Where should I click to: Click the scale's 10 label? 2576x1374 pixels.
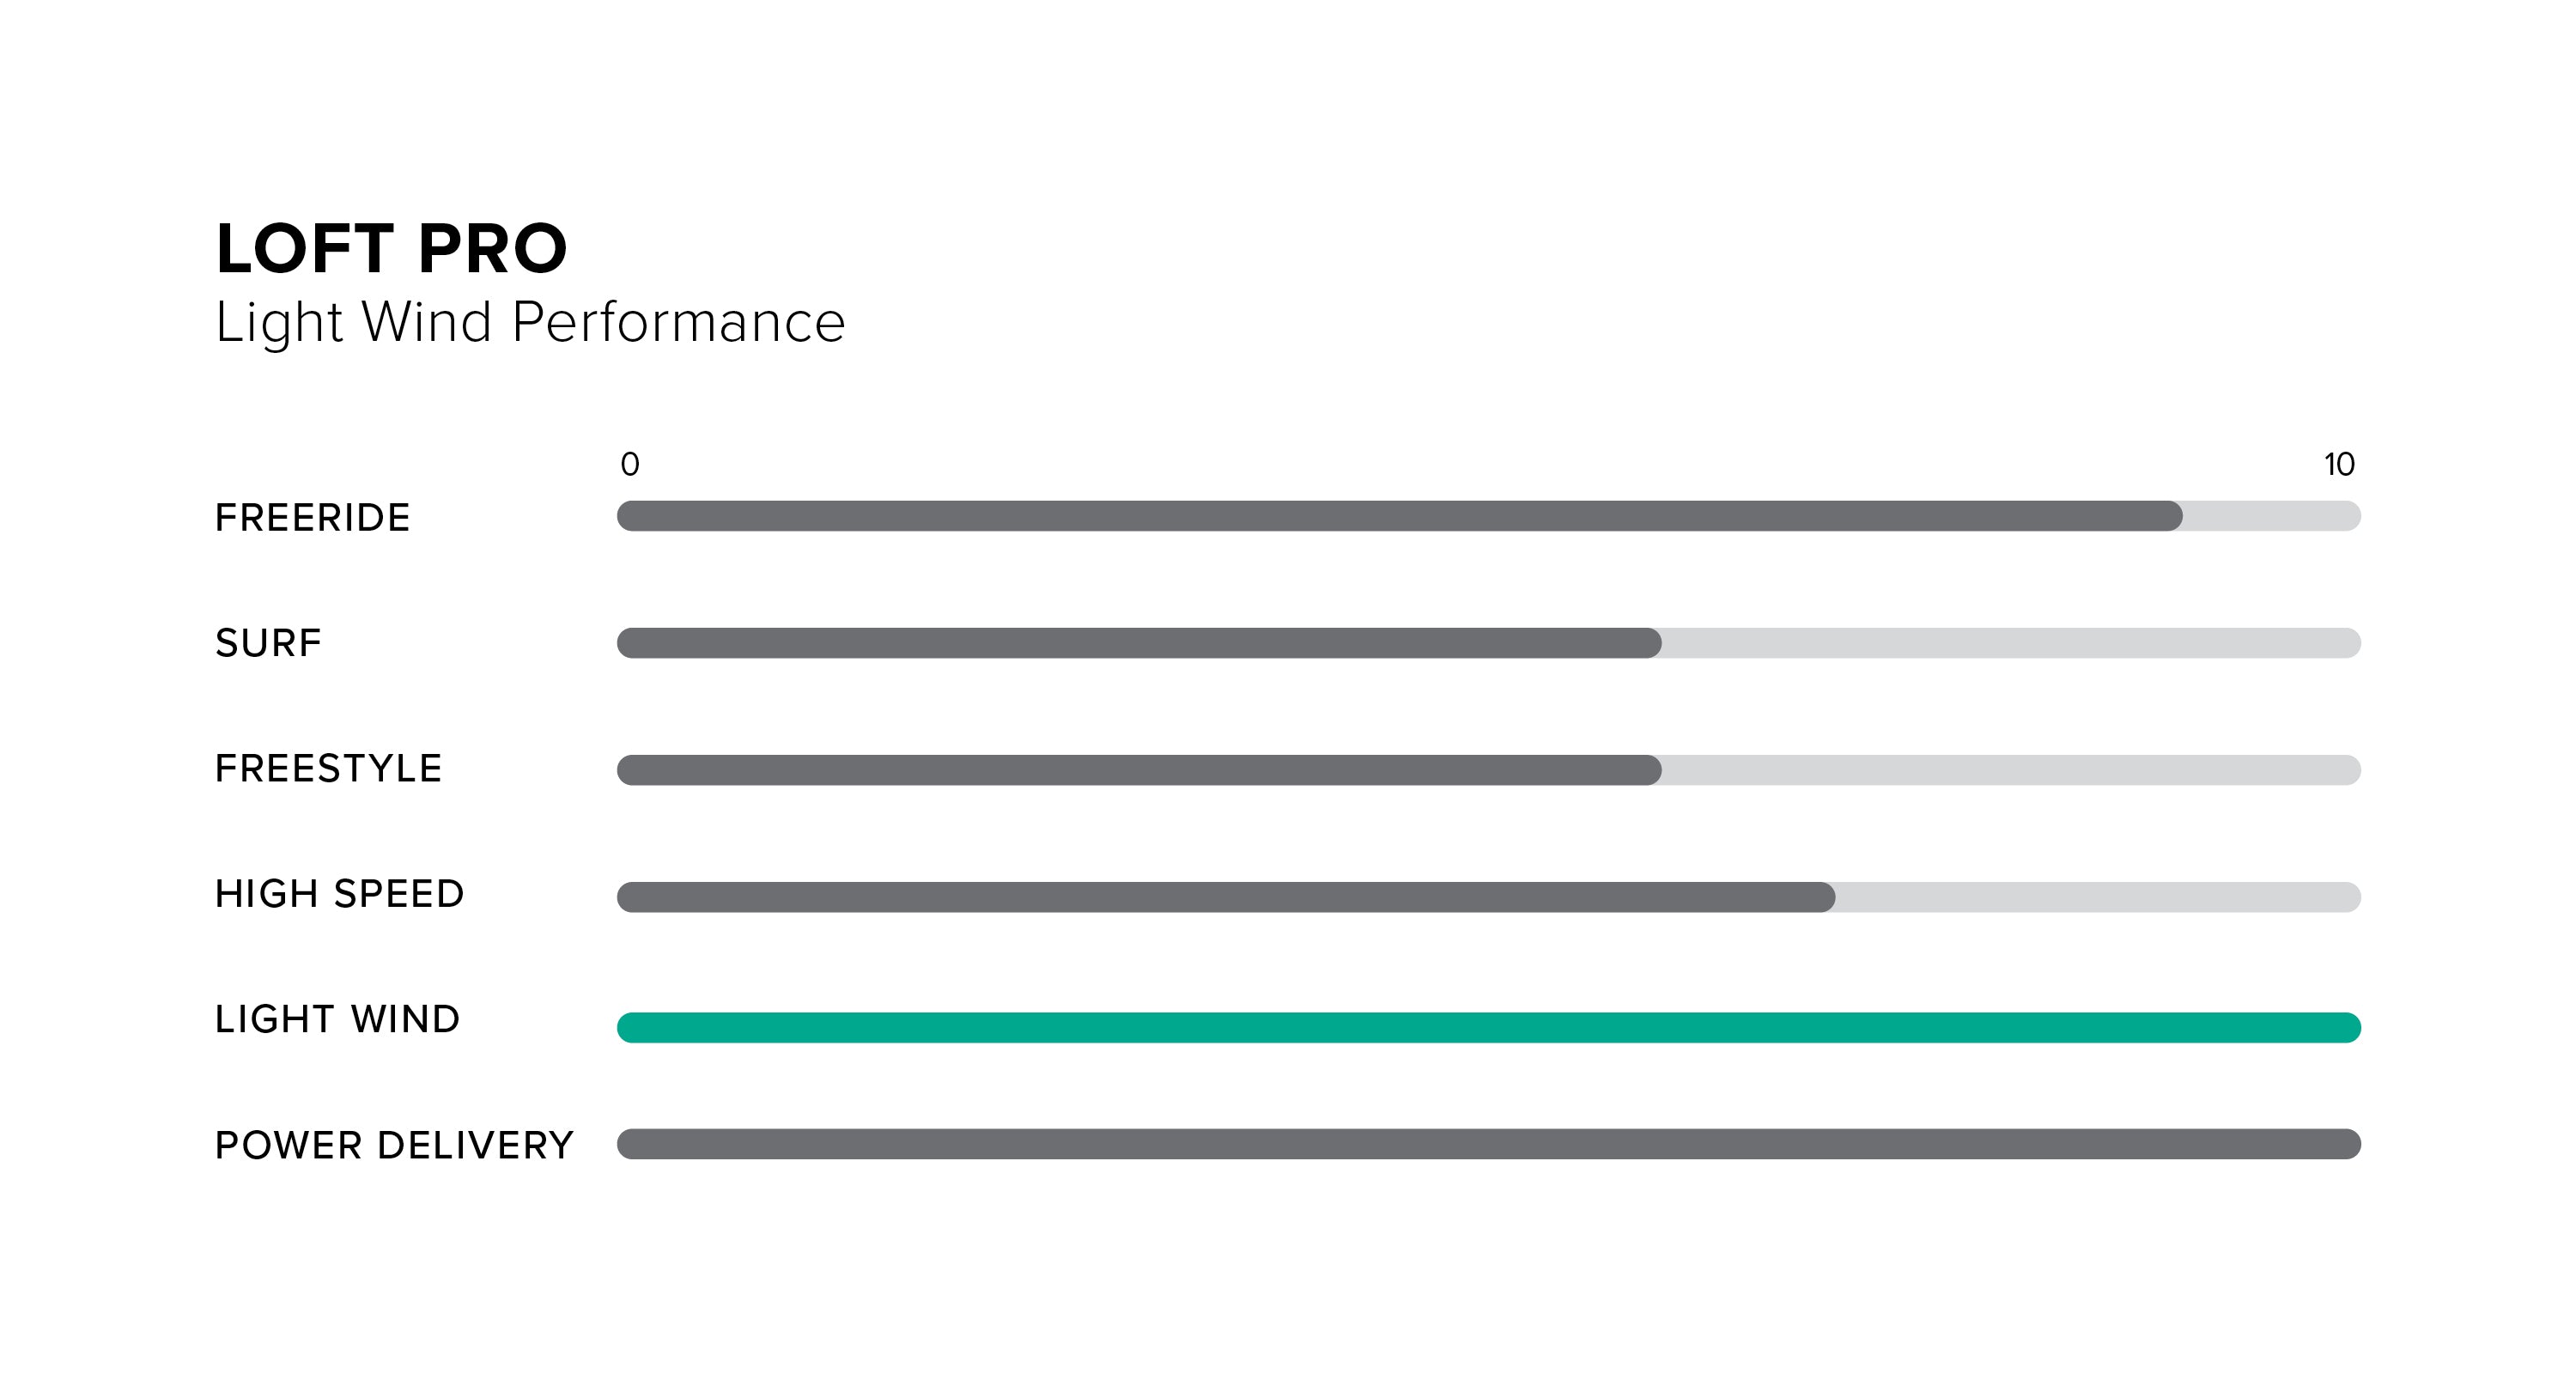[x=2339, y=464]
